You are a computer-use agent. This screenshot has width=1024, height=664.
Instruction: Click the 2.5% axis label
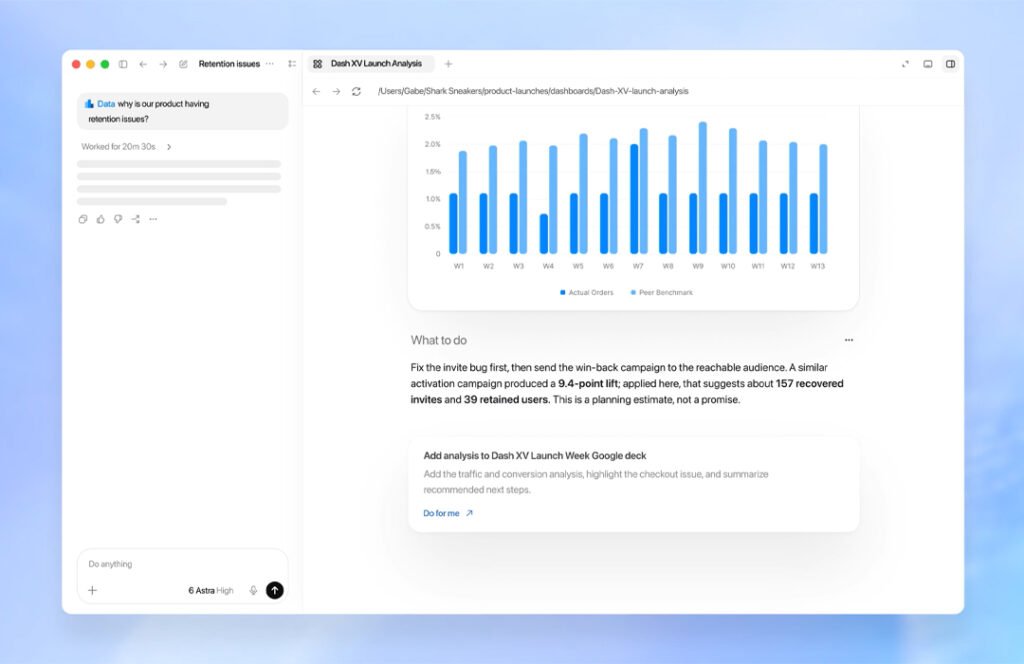point(432,117)
